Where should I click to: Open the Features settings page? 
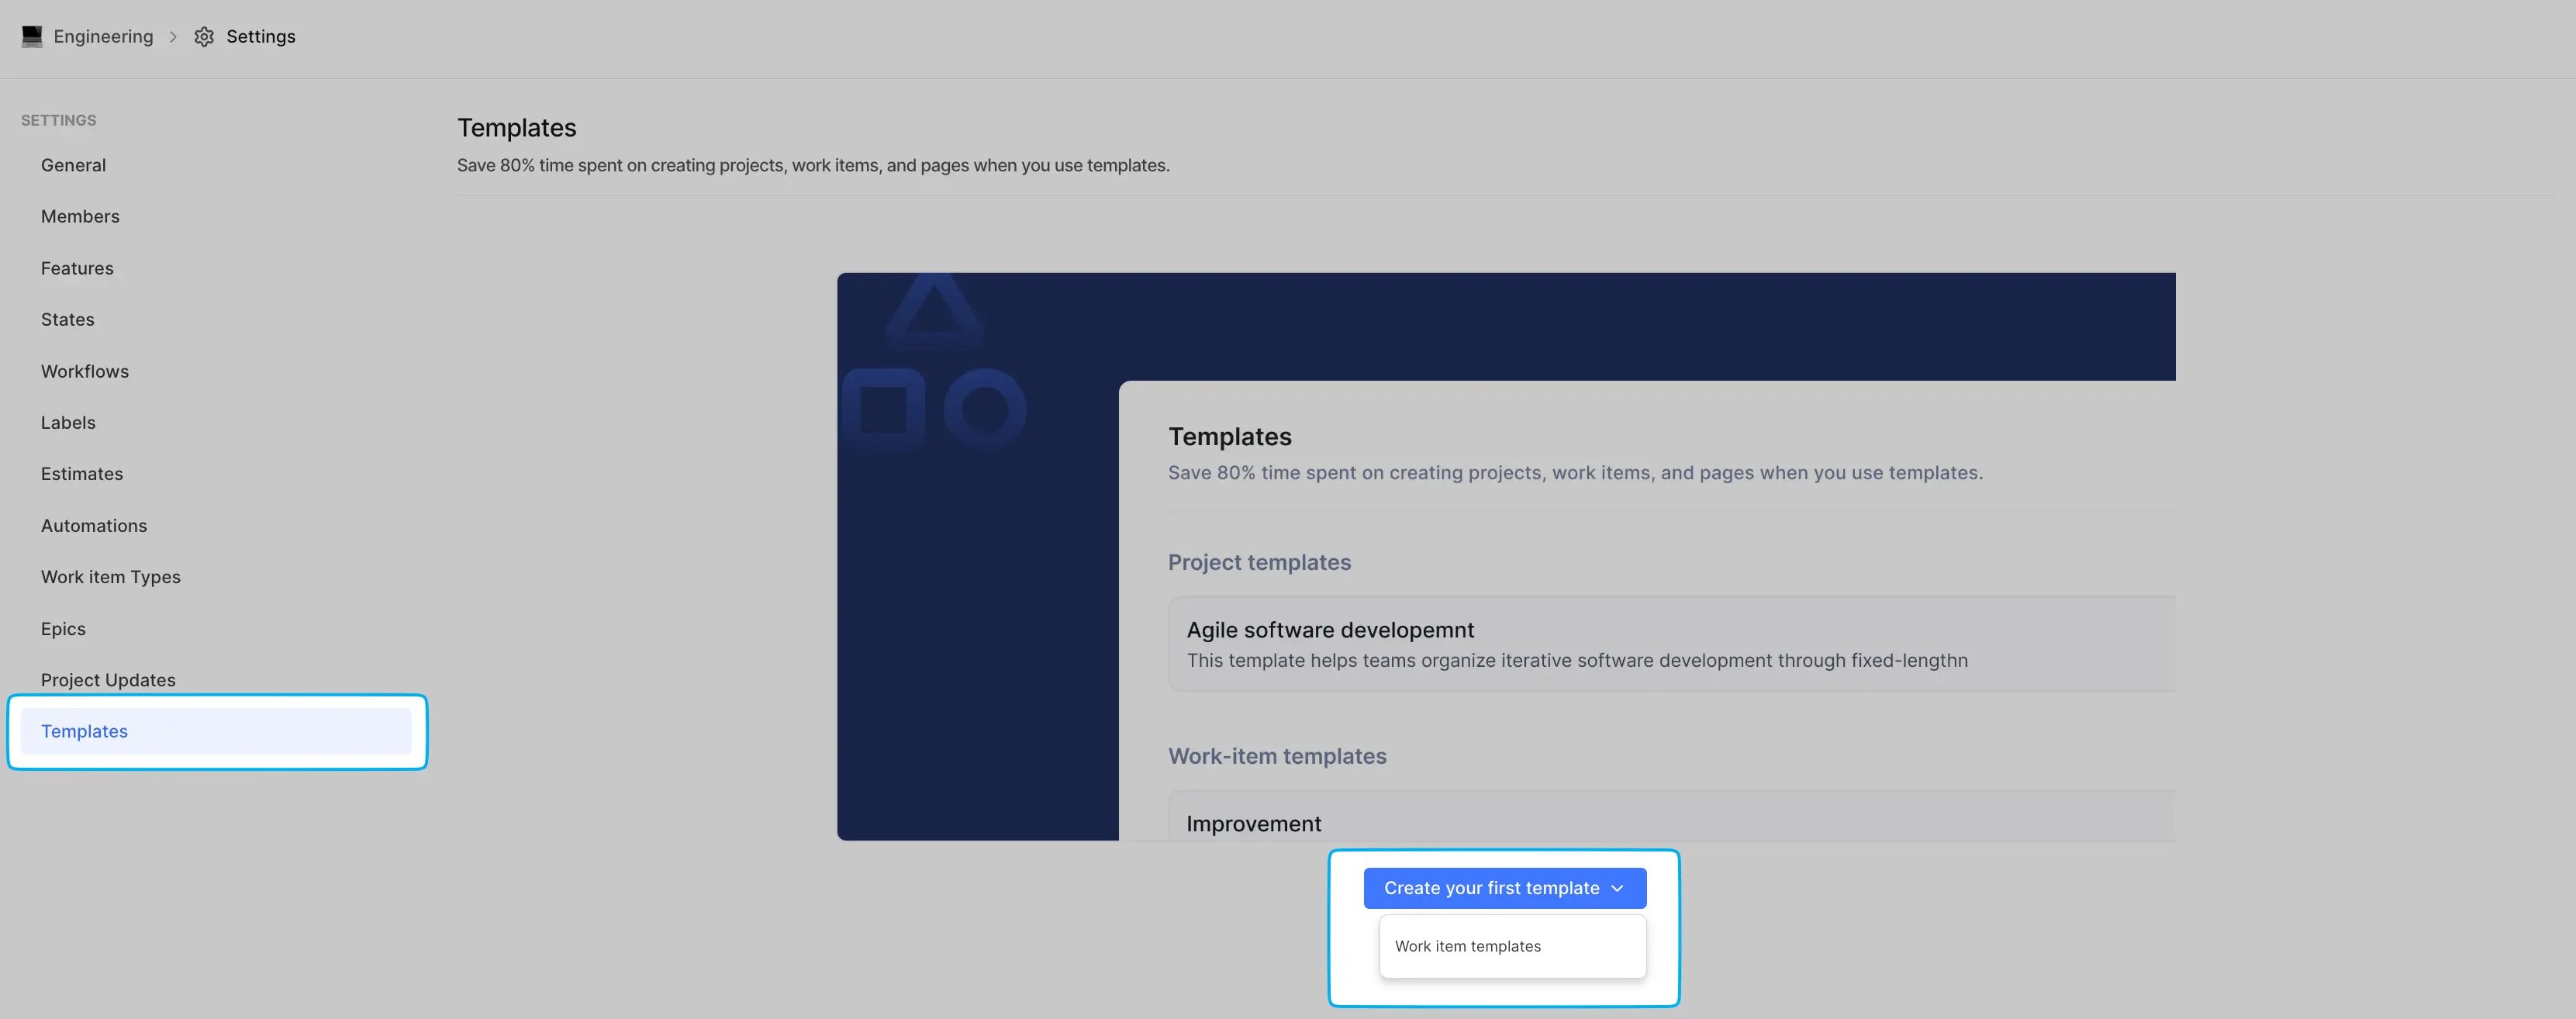tap(77, 268)
